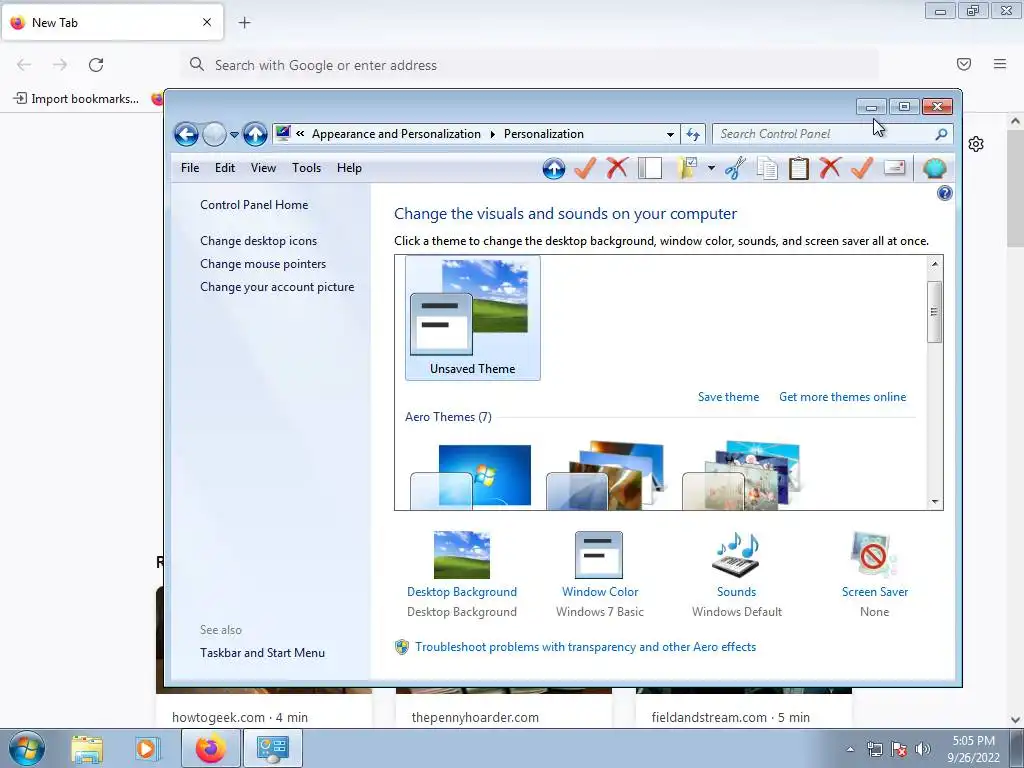Click the monitor icon at the address bar start
Image resolution: width=1024 pixels, height=768 pixels.
pos(283,134)
